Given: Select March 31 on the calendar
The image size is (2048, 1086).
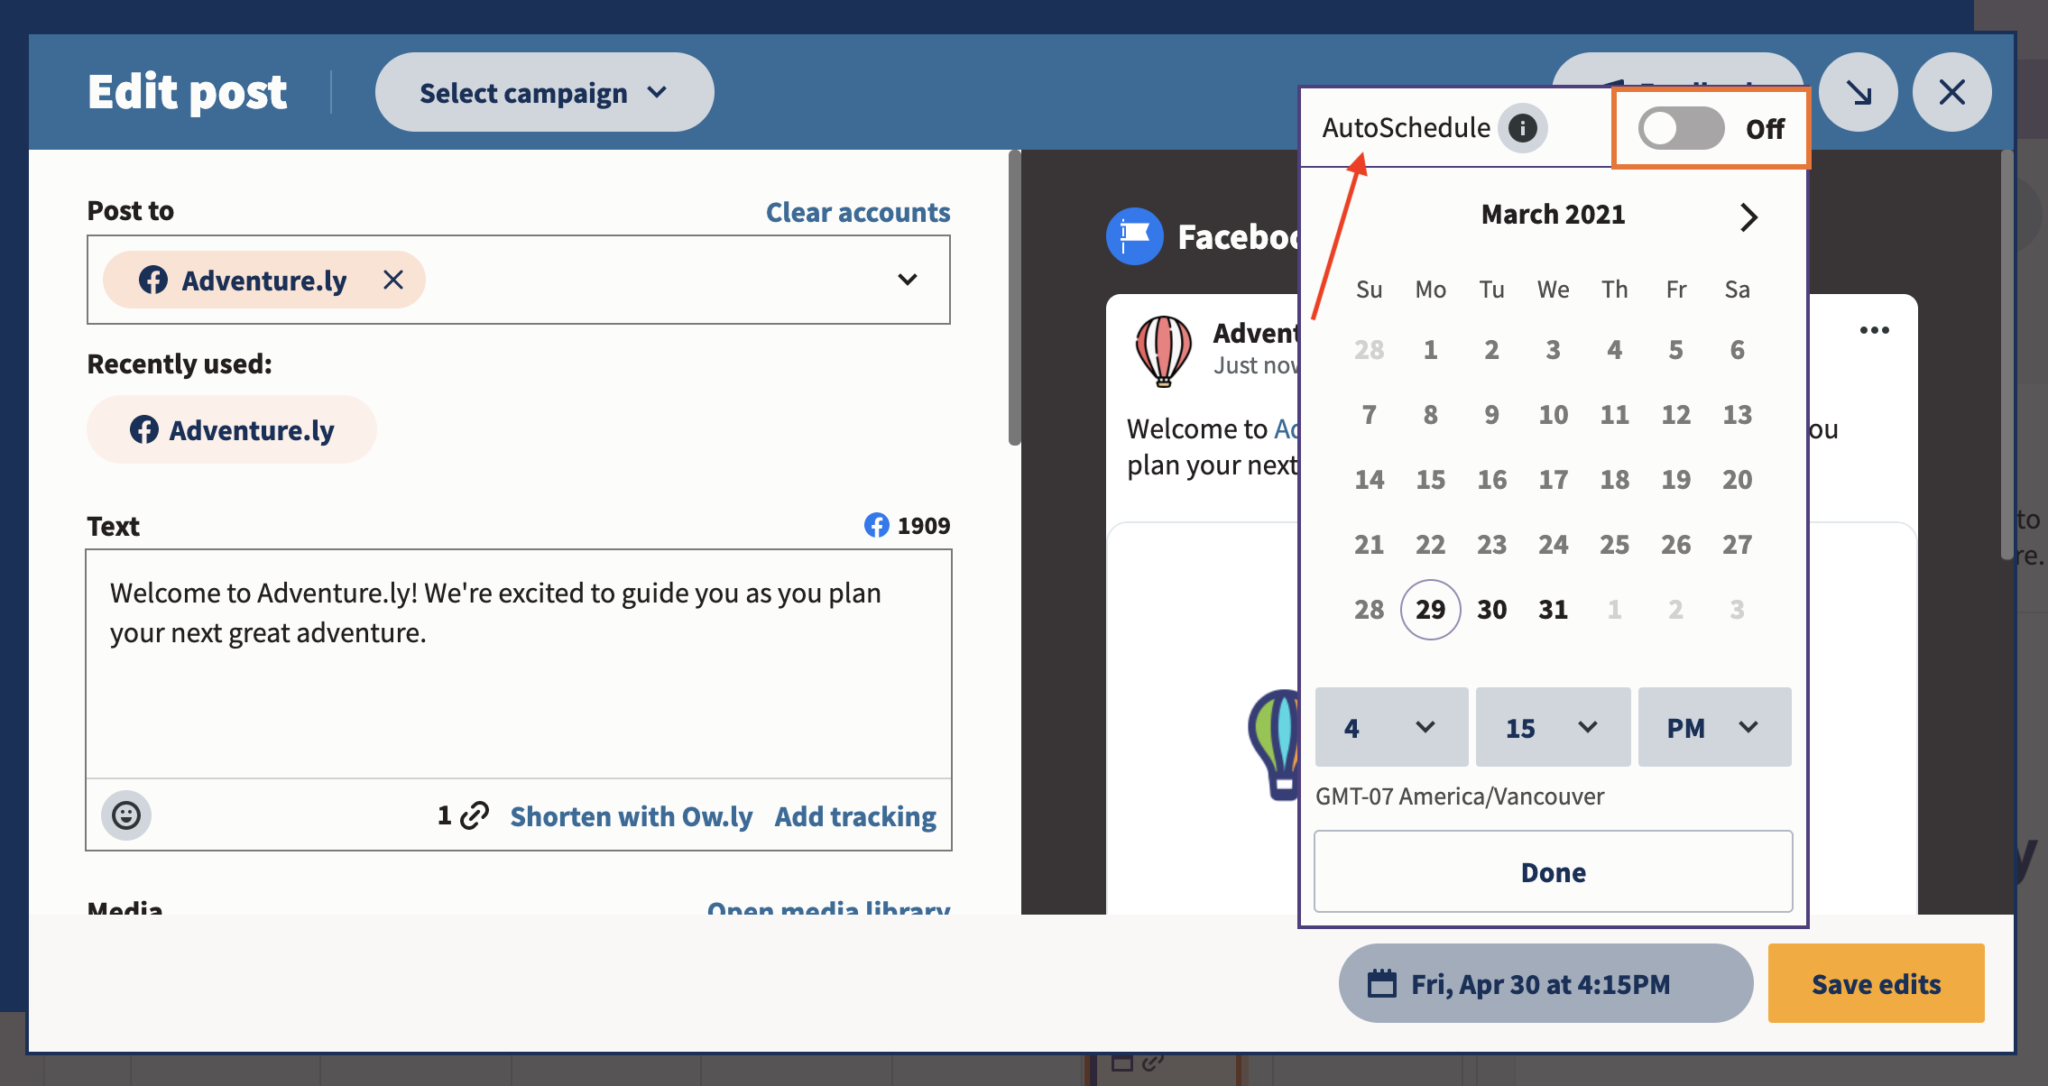Looking at the screenshot, I should pyautogui.click(x=1553, y=608).
